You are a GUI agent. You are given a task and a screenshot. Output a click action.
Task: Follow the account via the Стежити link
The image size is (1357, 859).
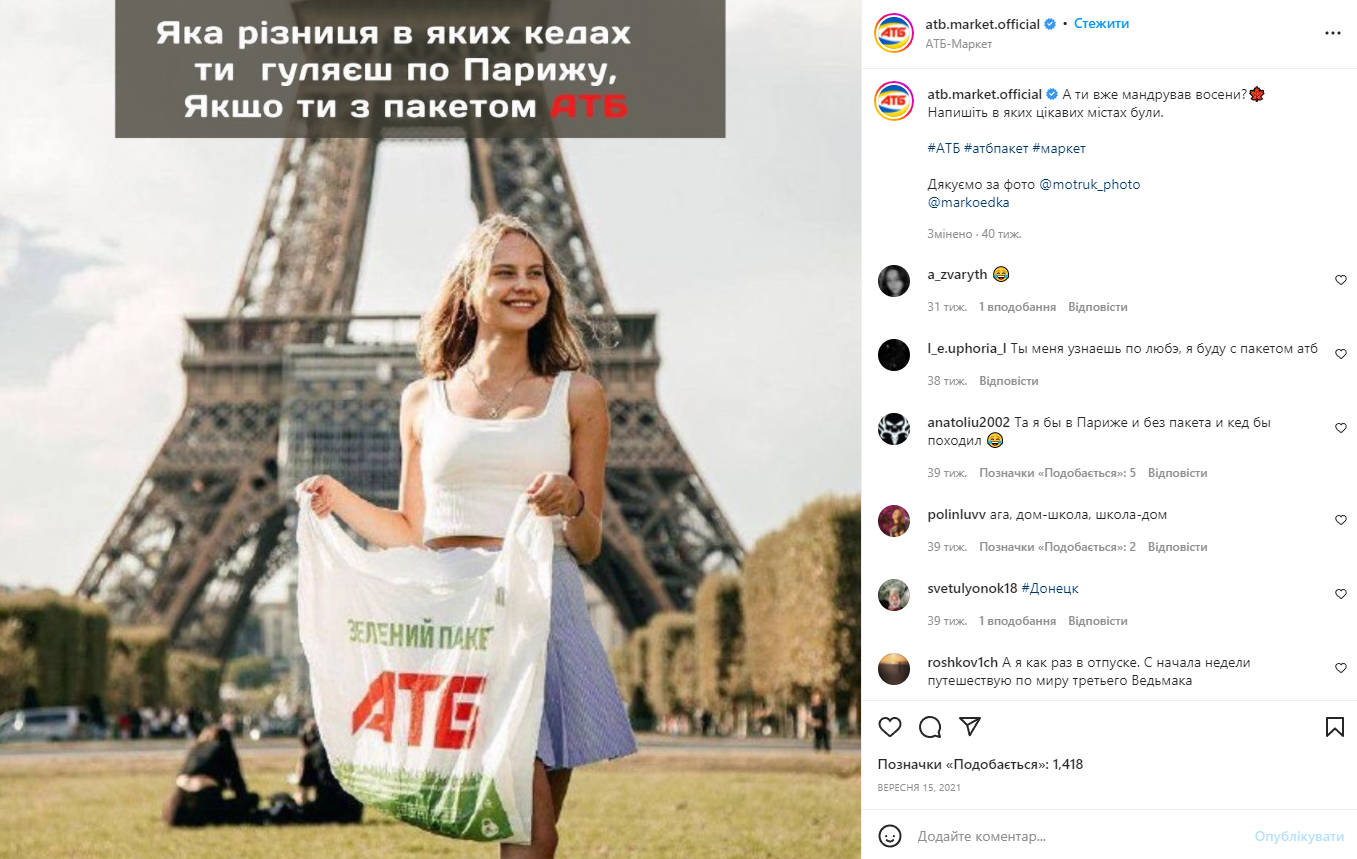[1101, 24]
